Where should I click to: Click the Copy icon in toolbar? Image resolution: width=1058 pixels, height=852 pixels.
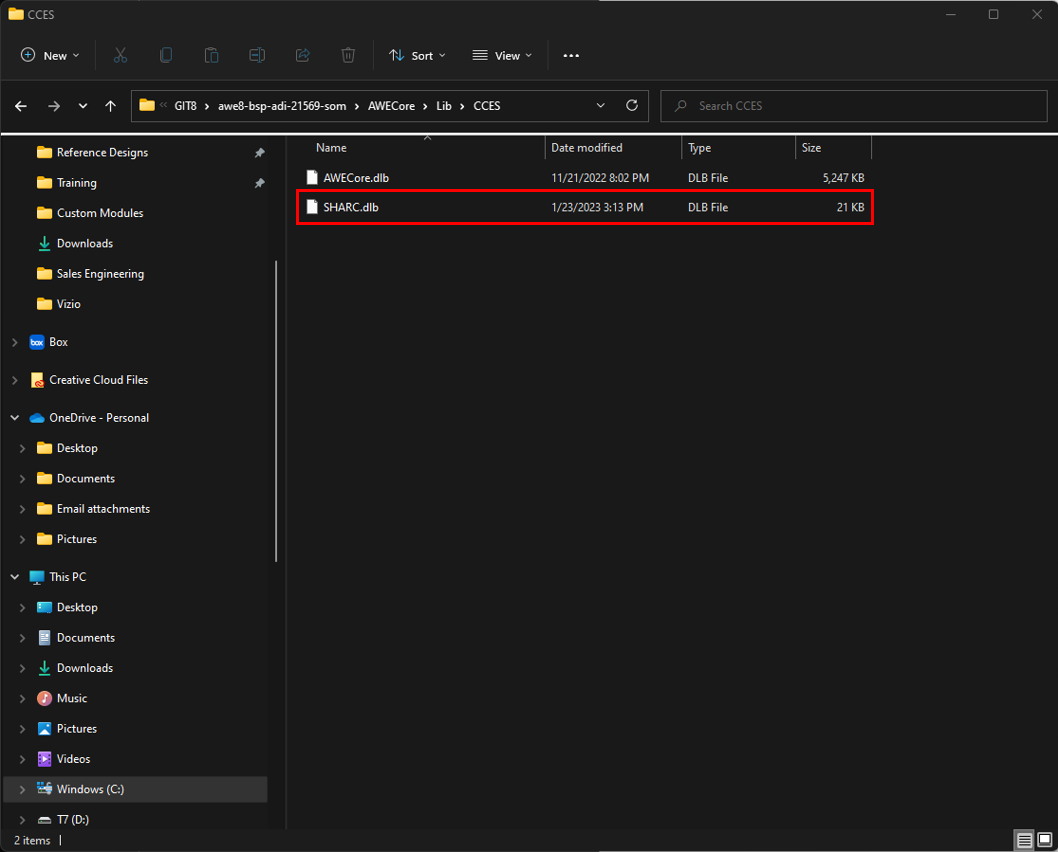pyautogui.click(x=166, y=56)
